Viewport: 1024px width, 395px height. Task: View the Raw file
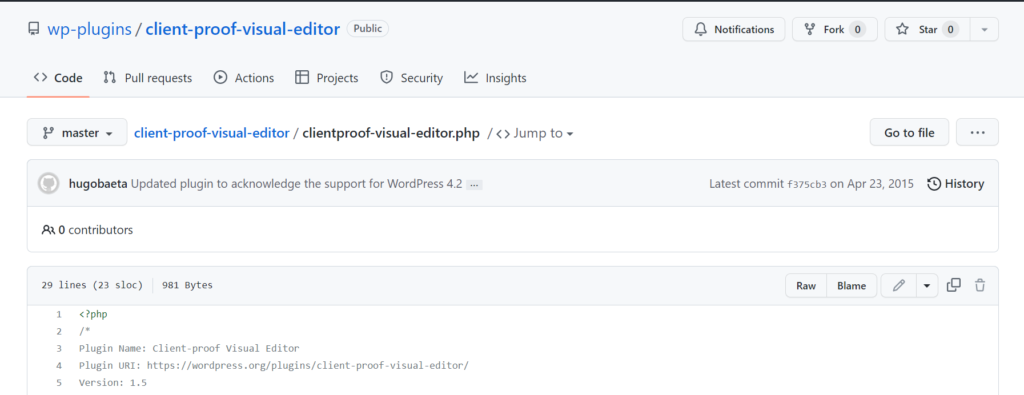point(806,285)
